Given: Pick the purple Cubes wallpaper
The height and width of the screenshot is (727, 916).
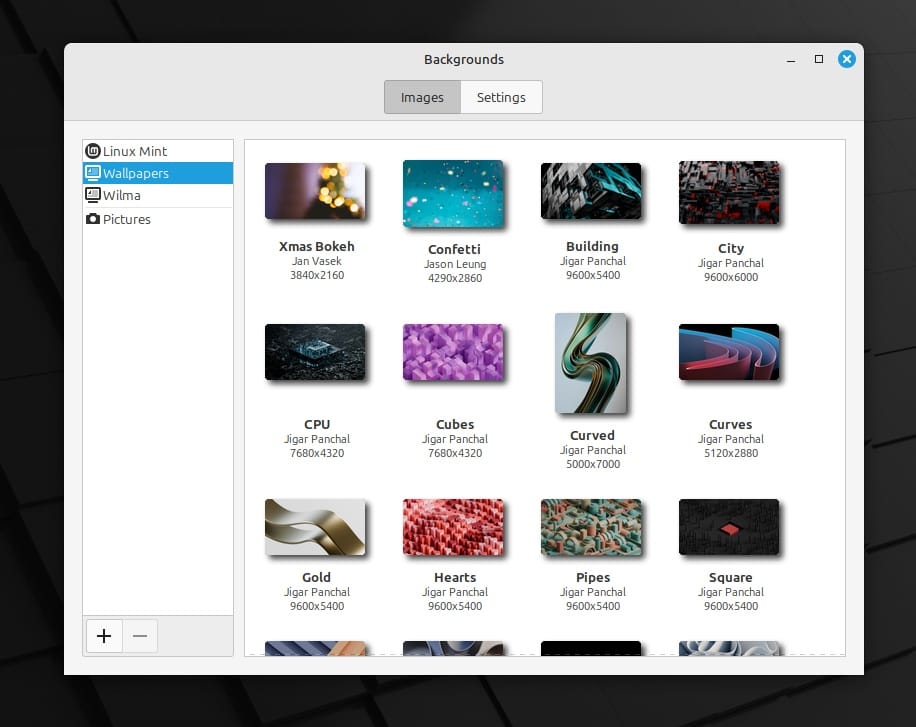Looking at the screenshot, I should tap(454, 354).
